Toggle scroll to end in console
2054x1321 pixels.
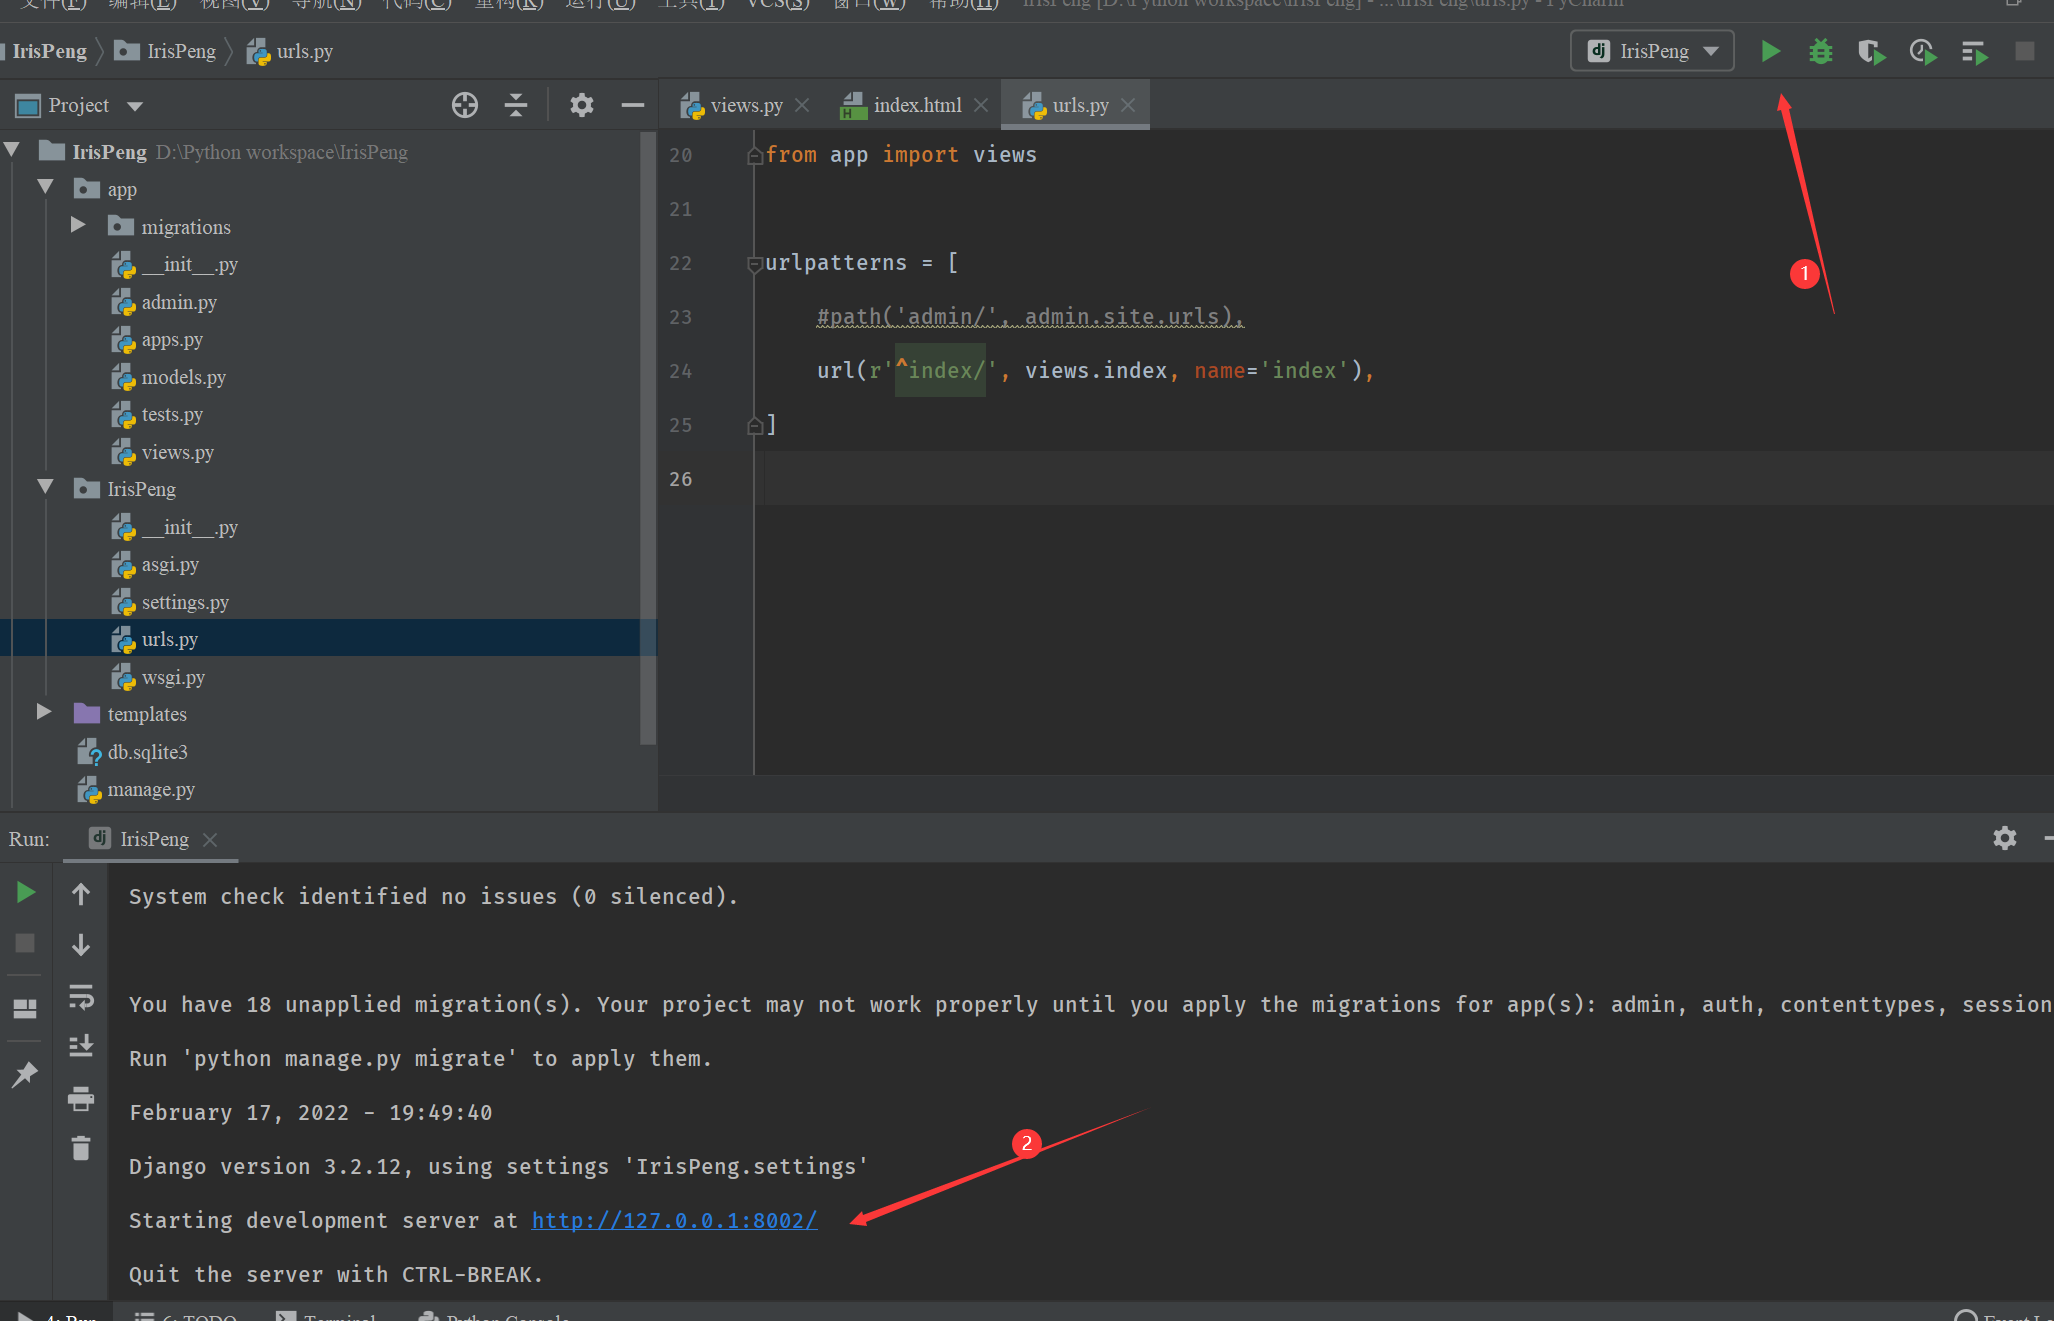coord(81,1046)
